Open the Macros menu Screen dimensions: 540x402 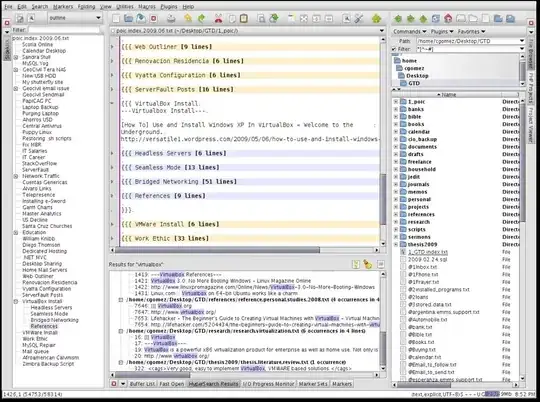coord(147,7)
